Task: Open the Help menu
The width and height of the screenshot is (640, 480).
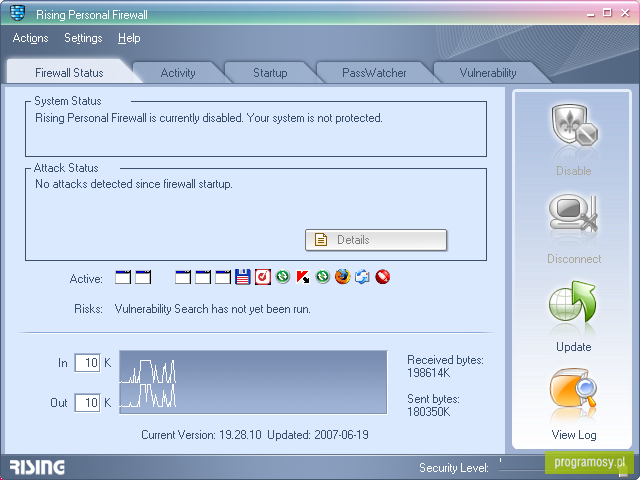Action: [x=129, y=38]
